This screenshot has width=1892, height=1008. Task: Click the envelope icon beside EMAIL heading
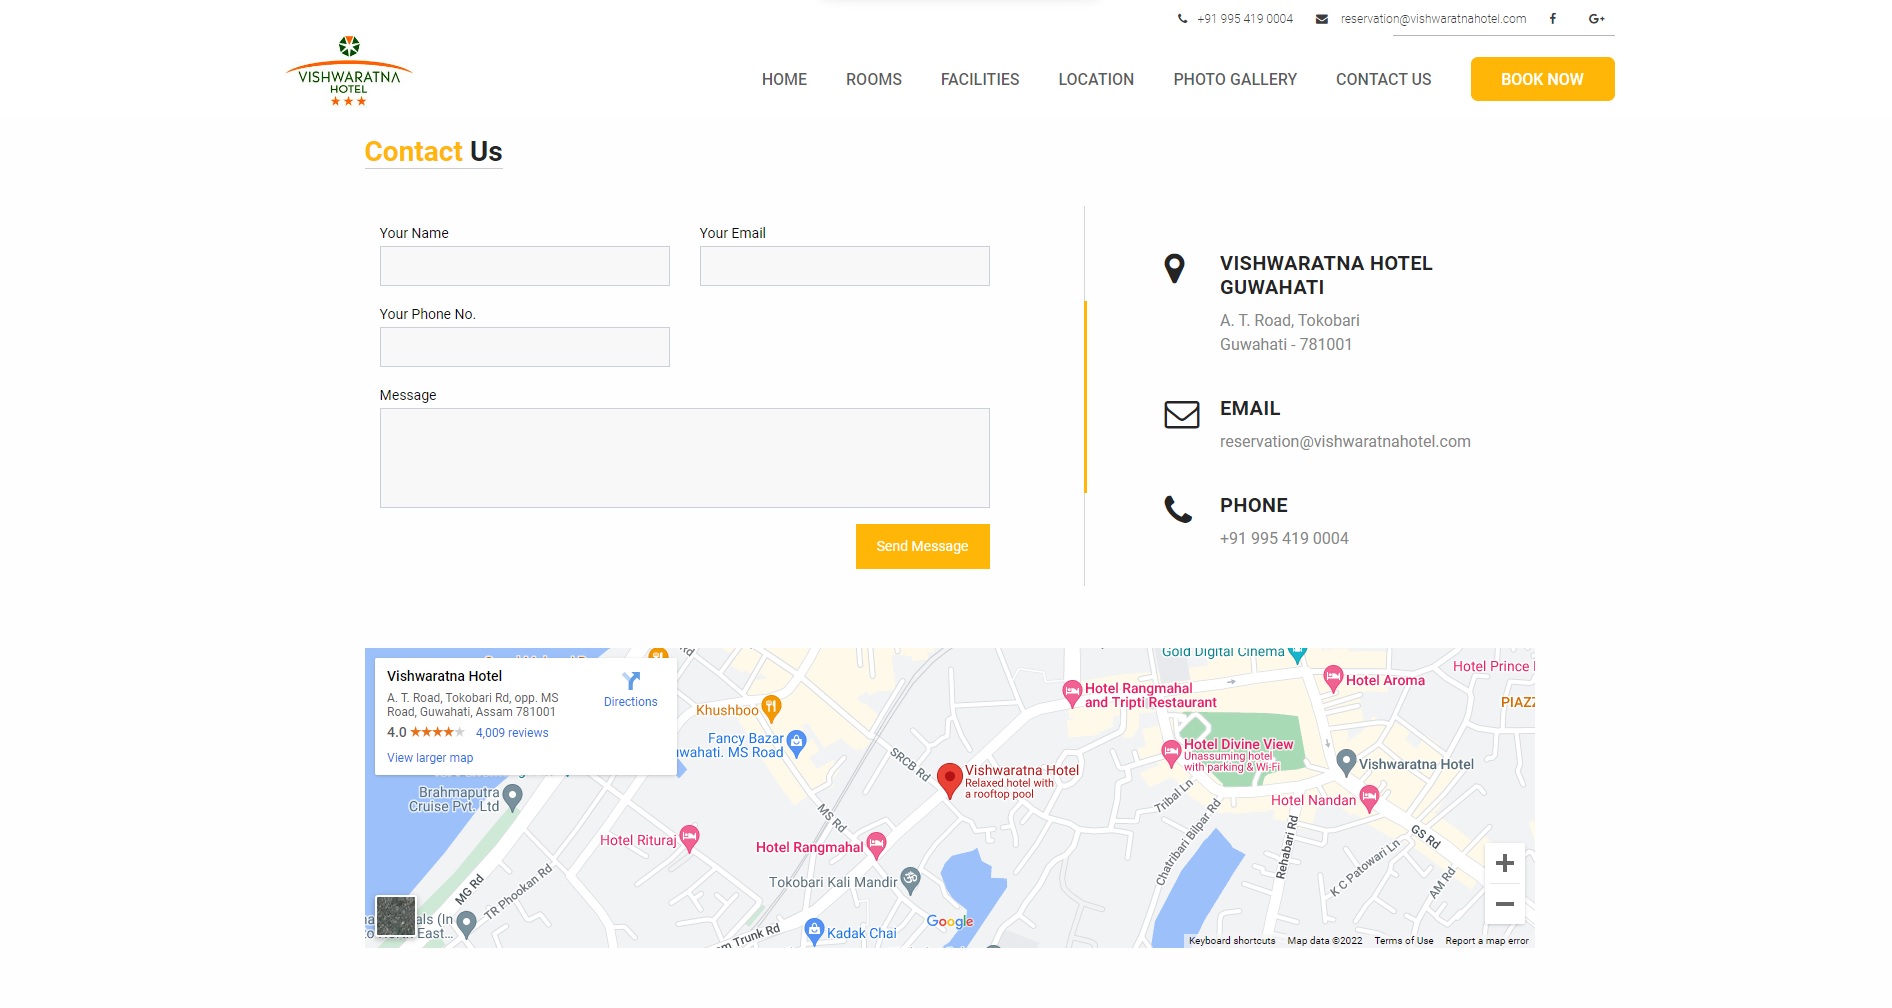pyautogui.click(x=1182, y=414)
